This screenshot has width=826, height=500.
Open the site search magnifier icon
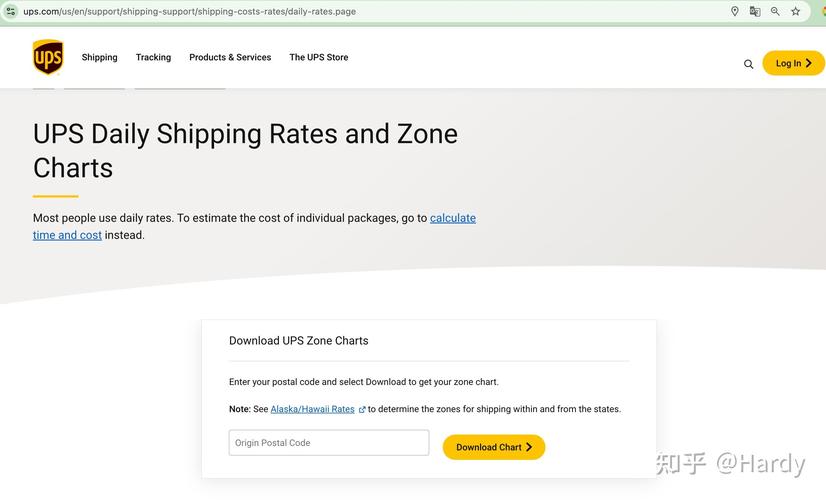click(x=748, y=64)
